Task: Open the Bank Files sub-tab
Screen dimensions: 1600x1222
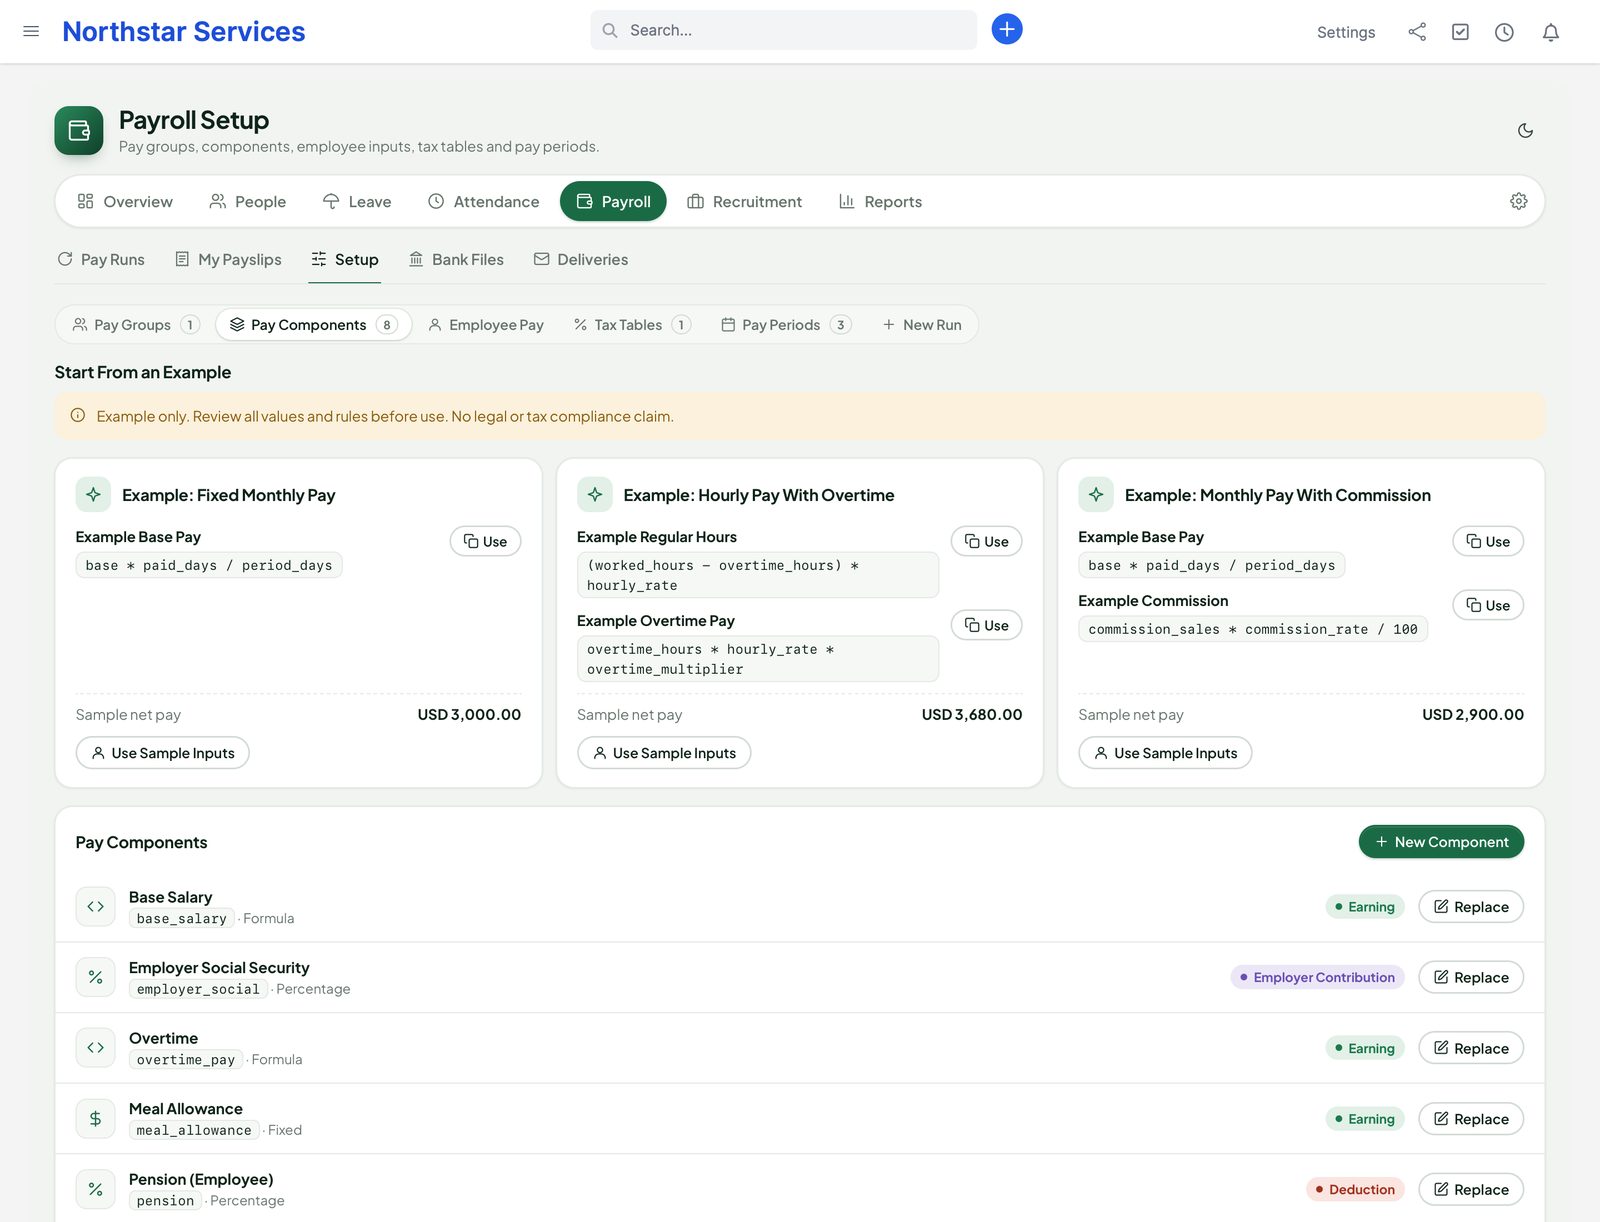Action: pyautogui.click(x=456, y=259)
